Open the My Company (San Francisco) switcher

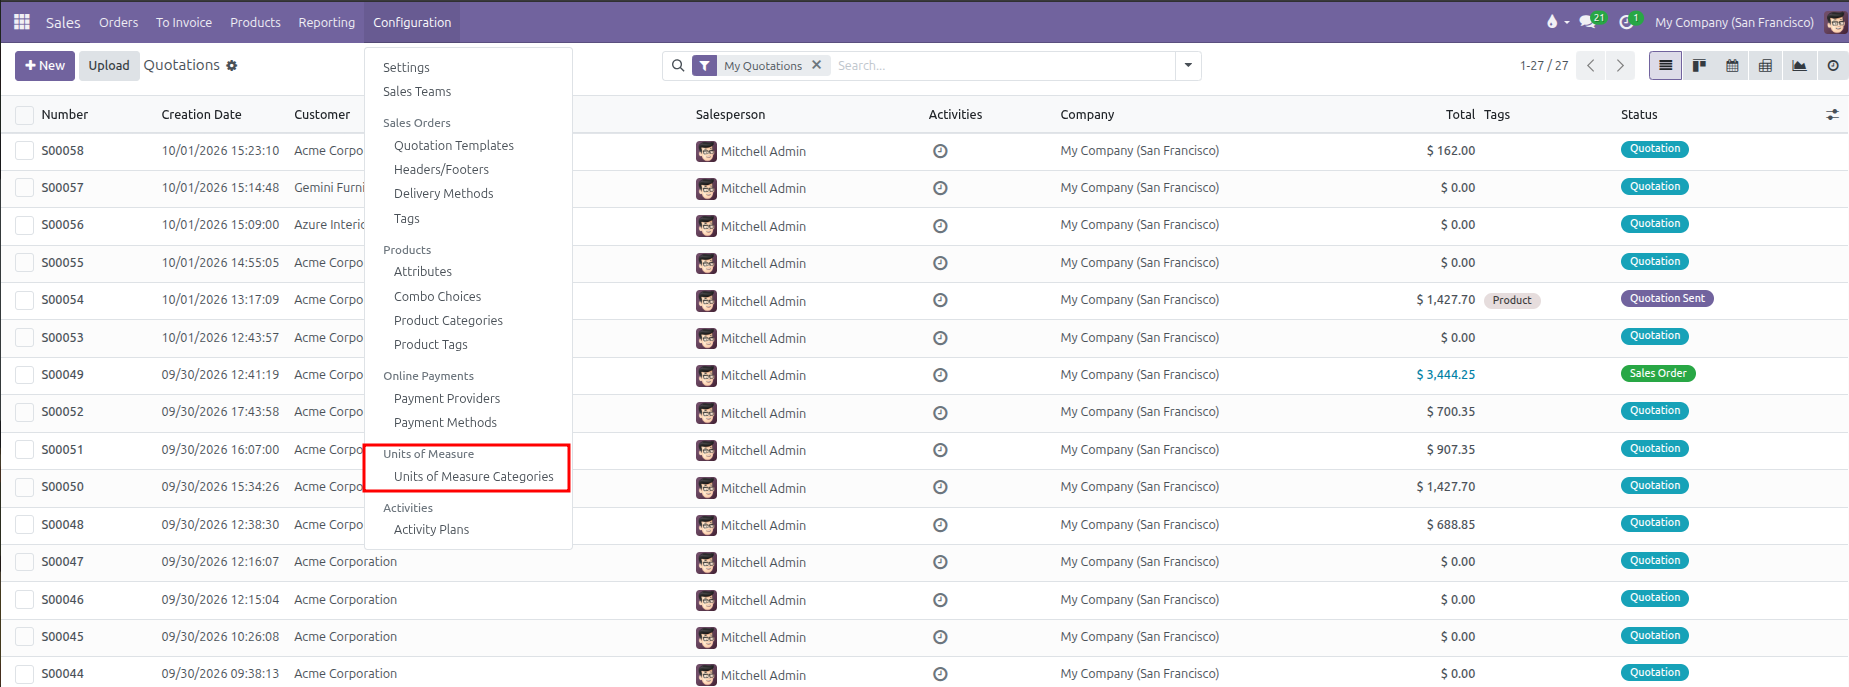tap(1734, 22)
